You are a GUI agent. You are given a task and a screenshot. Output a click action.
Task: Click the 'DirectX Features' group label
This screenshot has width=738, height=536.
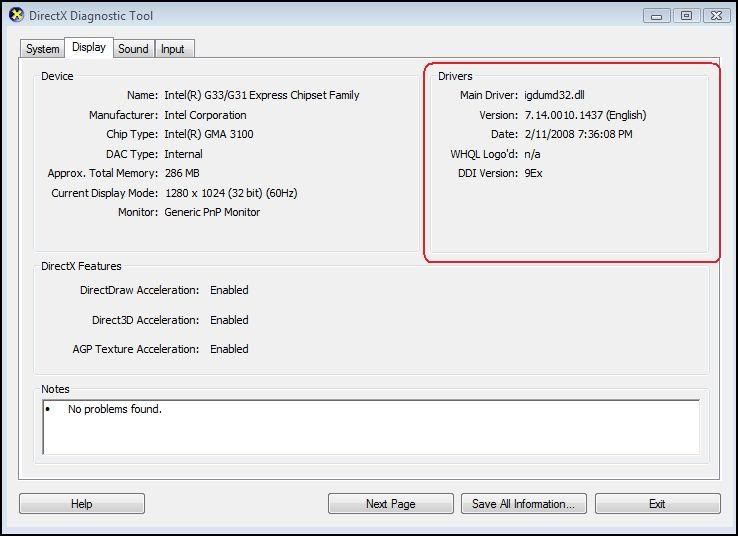point(81,266)
